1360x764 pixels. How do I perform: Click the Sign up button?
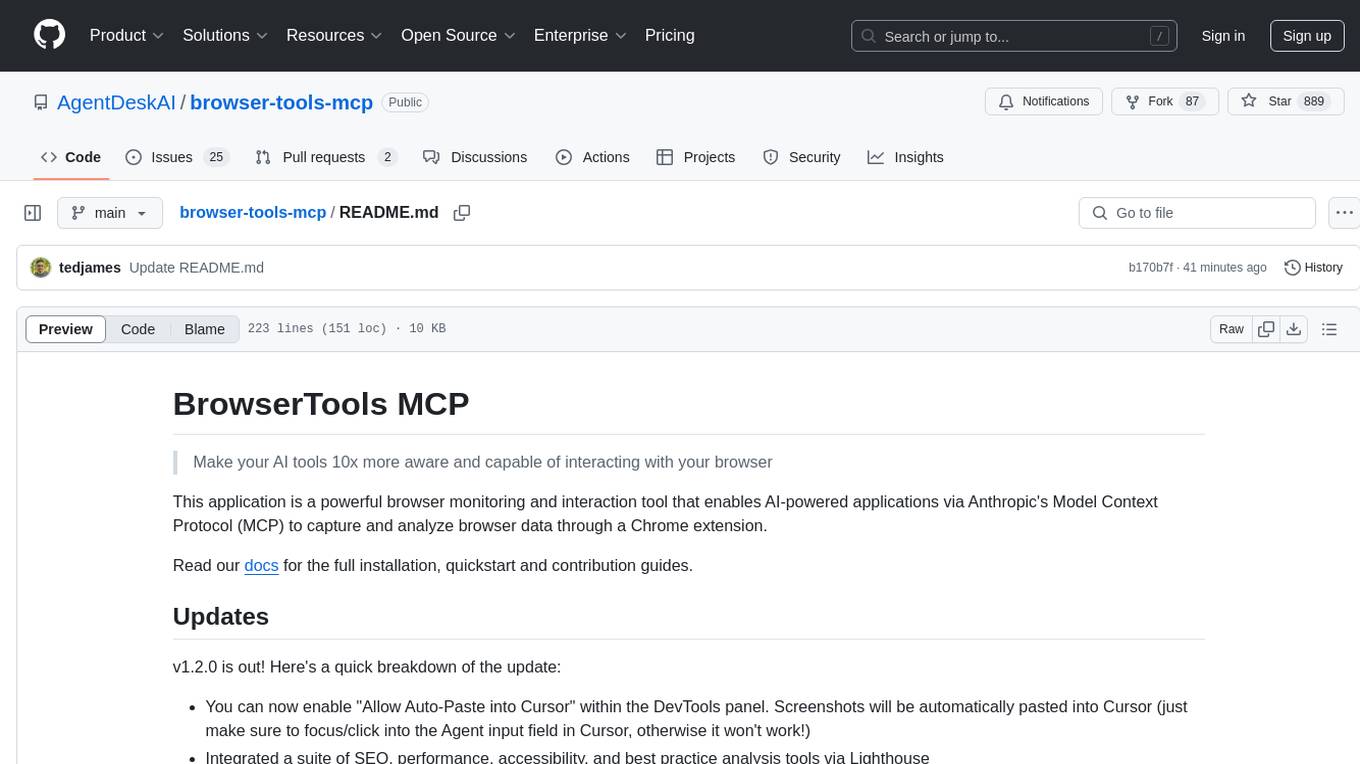tap(1307, 36)
